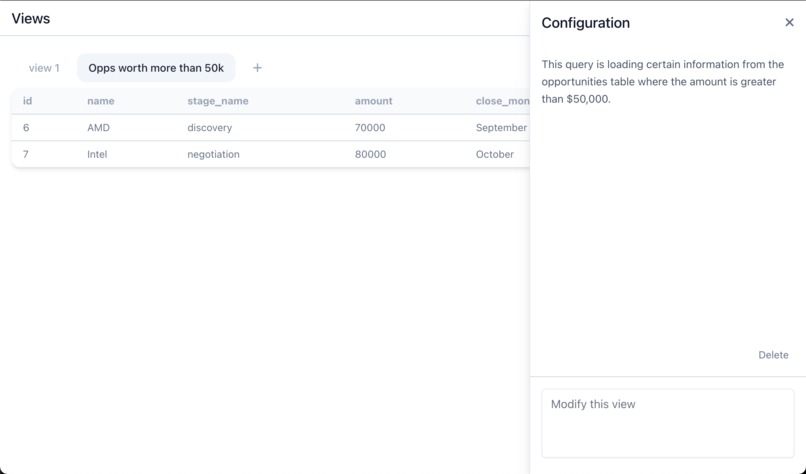Image resolution: width=806 pixels, height=474 pixels.
Task: Click the close_month column header
Action: 502,101
